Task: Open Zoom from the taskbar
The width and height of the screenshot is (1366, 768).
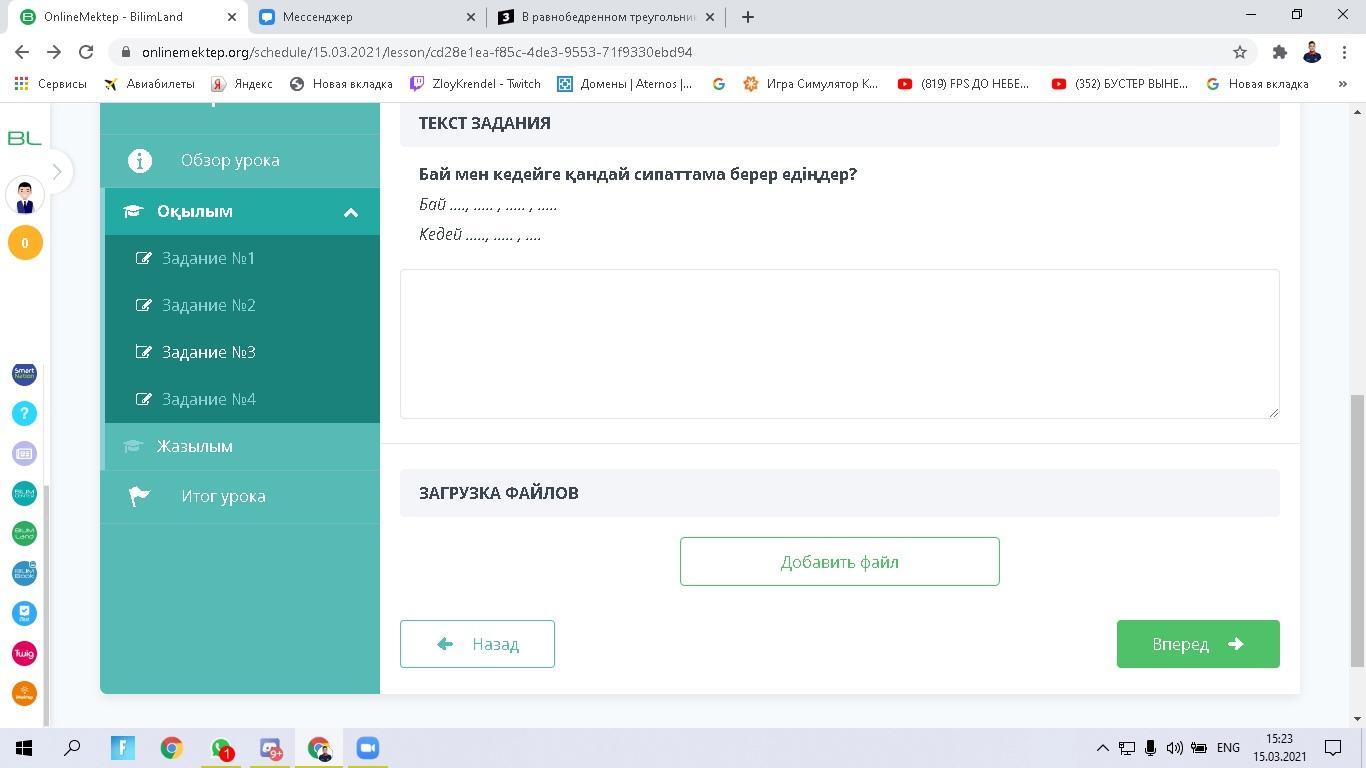Action: click(367, 748)
